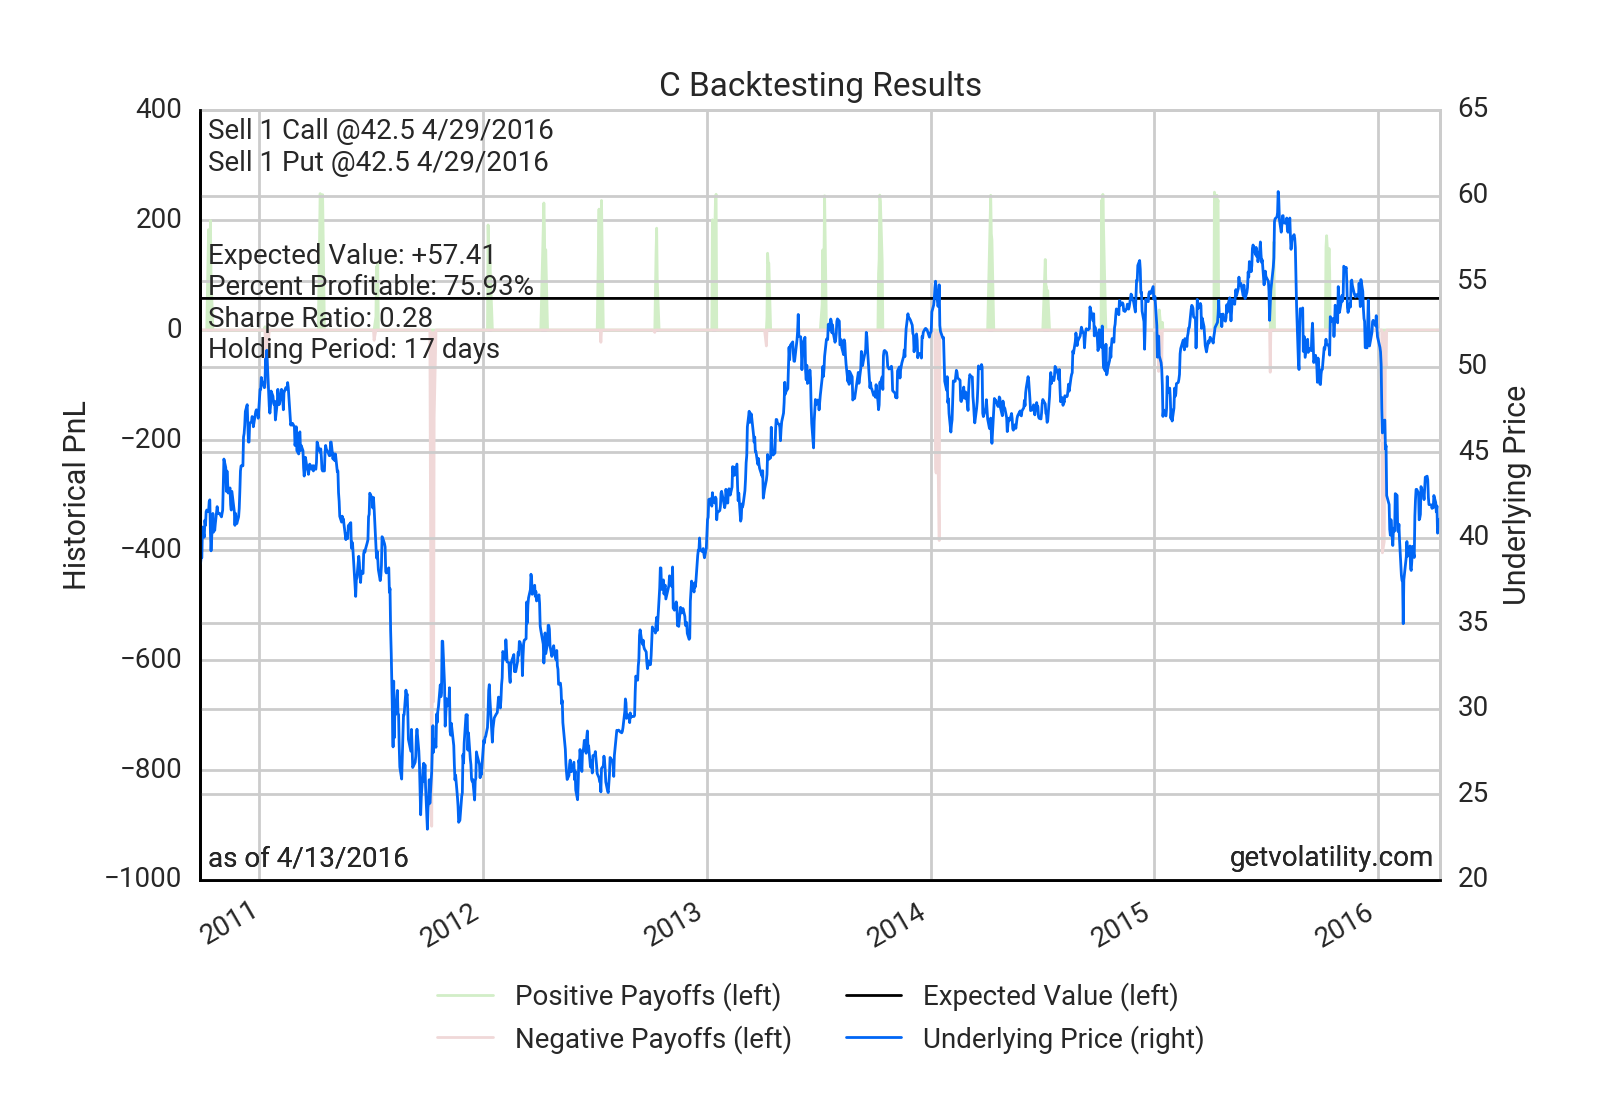Click the chart title 'C Backtesting Results'
The width and height of the screenshot is (1600, 1100).
tap(820, 85)
